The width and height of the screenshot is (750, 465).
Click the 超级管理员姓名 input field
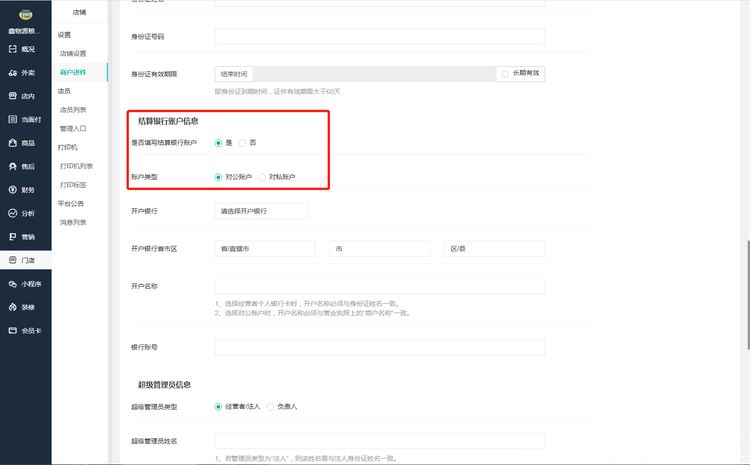click(x=379, y=441)
